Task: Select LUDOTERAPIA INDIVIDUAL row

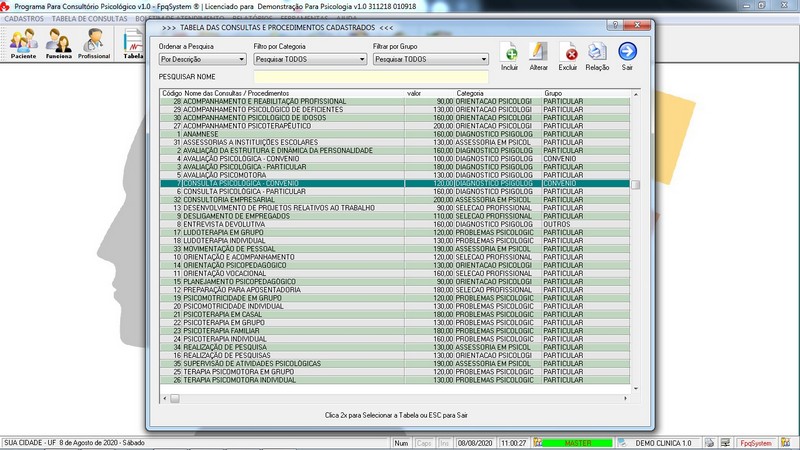Action: pos(395,240)
